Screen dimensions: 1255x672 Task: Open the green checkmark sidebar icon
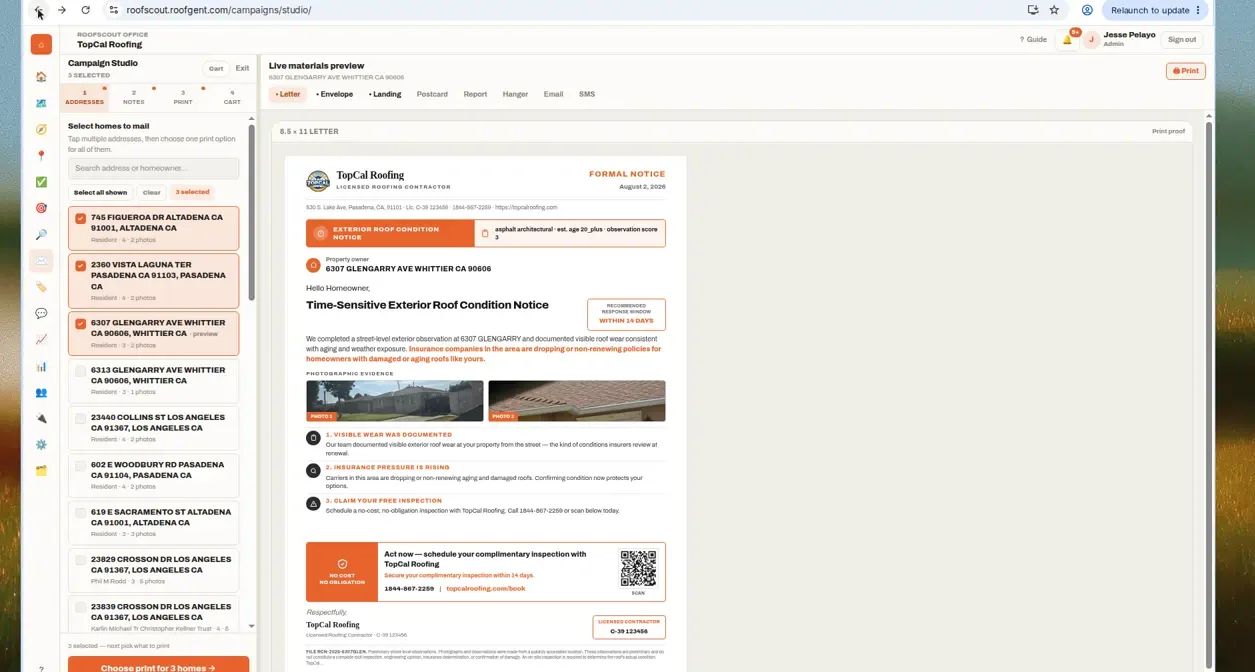41,182
